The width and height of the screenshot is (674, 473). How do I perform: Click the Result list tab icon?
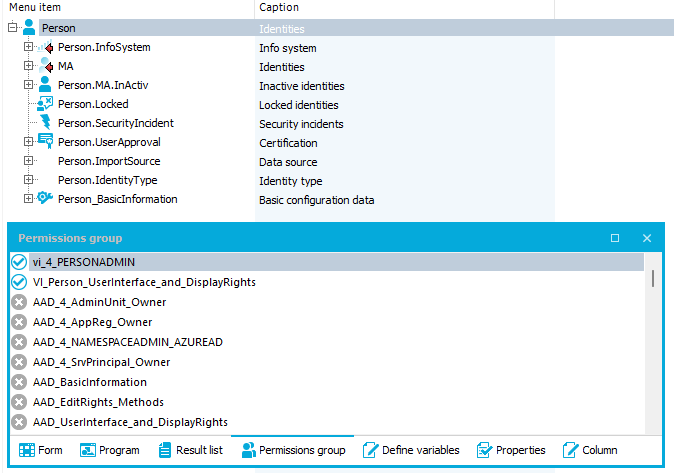point(165,450)
